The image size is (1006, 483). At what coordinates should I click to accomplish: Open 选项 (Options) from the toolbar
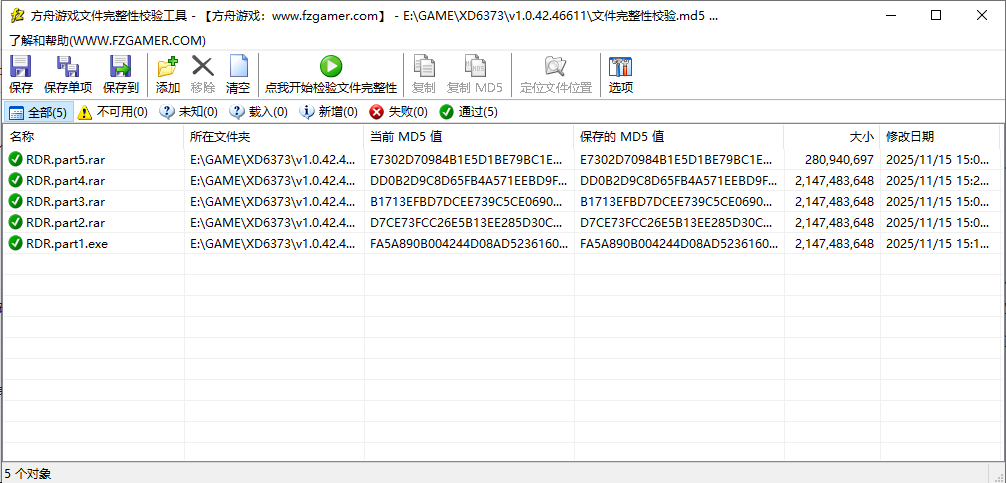621,68
